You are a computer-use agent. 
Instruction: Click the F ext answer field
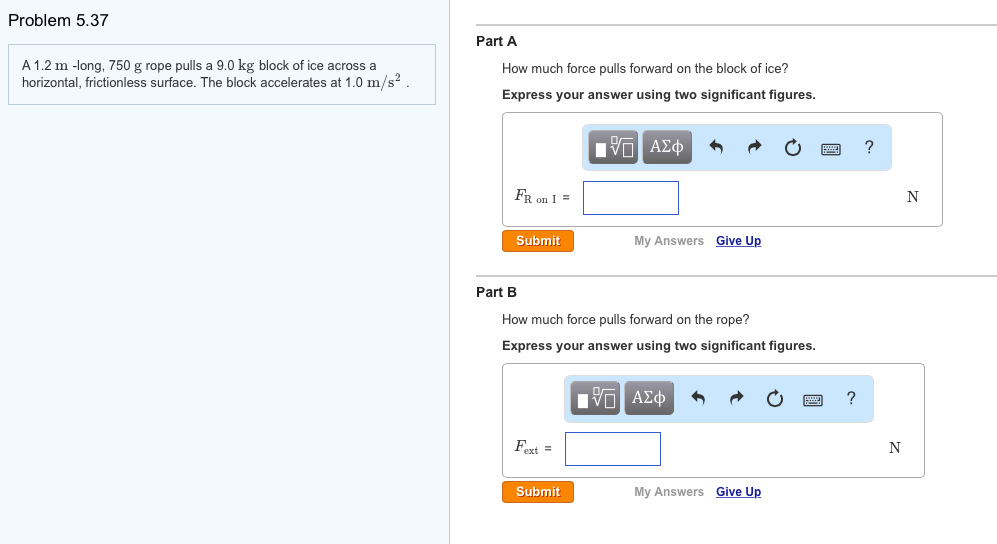click(x=613, y=449)
